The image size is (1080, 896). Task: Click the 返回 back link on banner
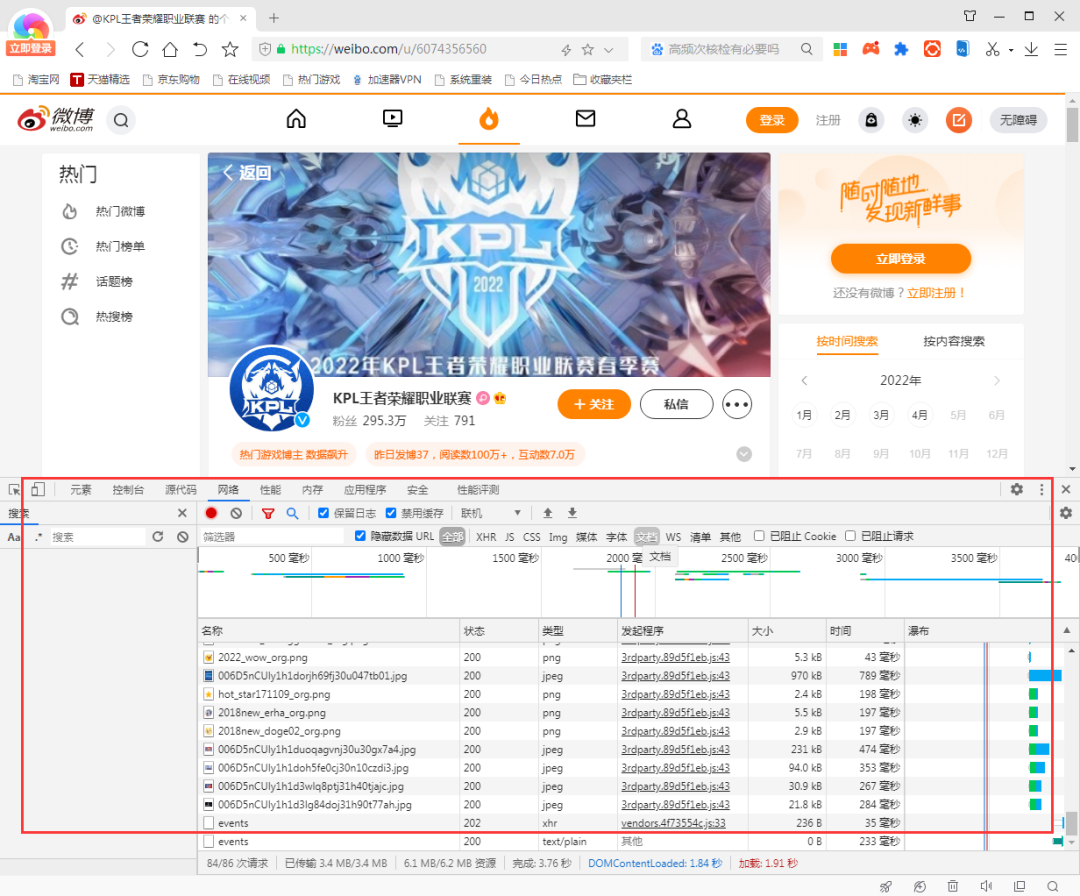pyautogui.click(x=247, y=173)
